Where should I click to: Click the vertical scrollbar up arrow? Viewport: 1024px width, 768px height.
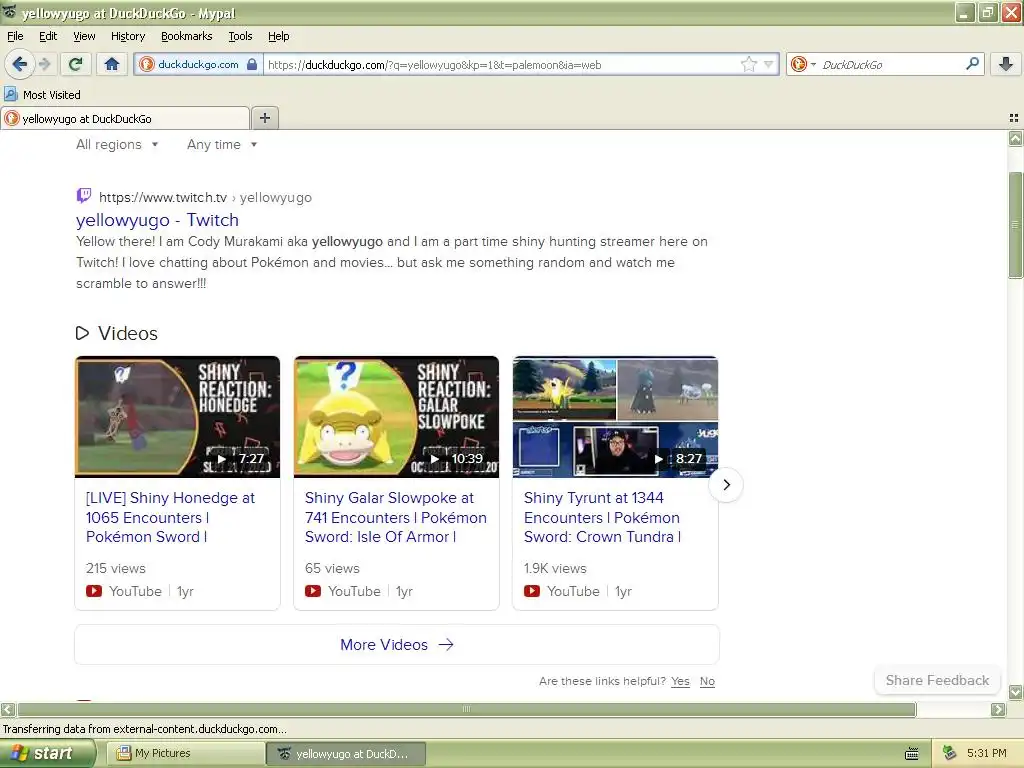pyautogui.click(x=1015, y=138)
